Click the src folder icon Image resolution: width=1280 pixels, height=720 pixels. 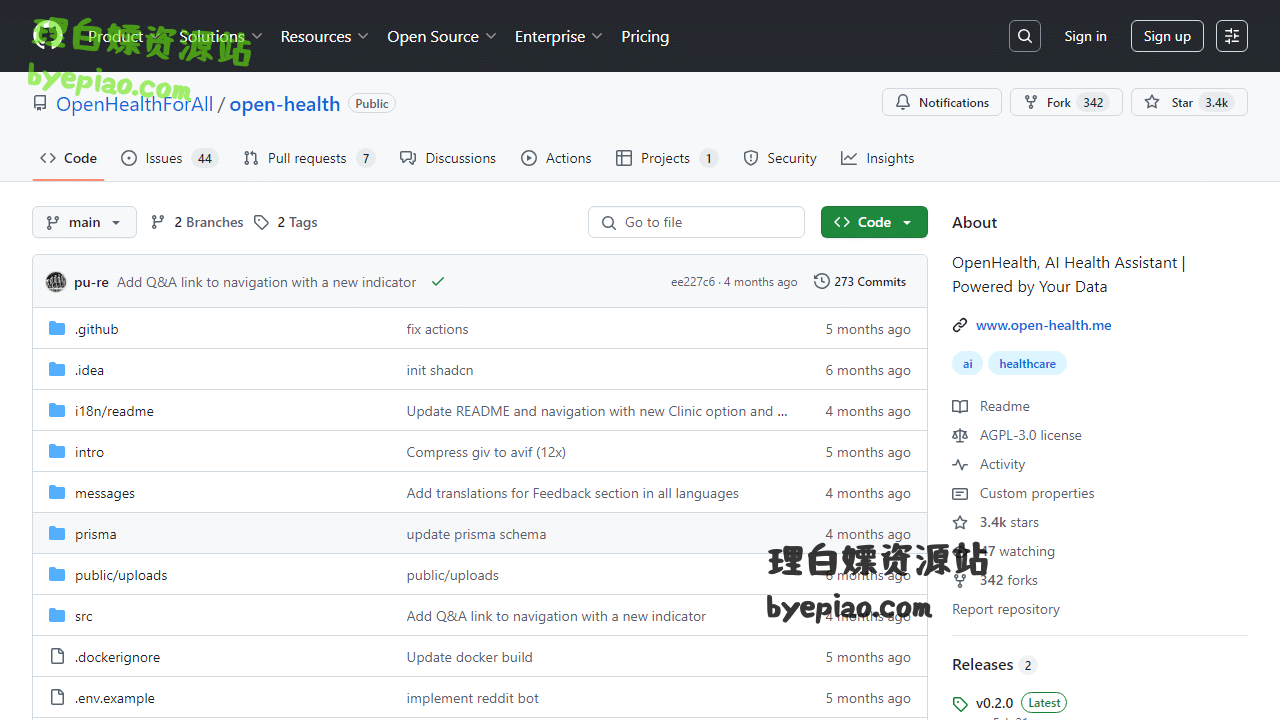(57, 616)
